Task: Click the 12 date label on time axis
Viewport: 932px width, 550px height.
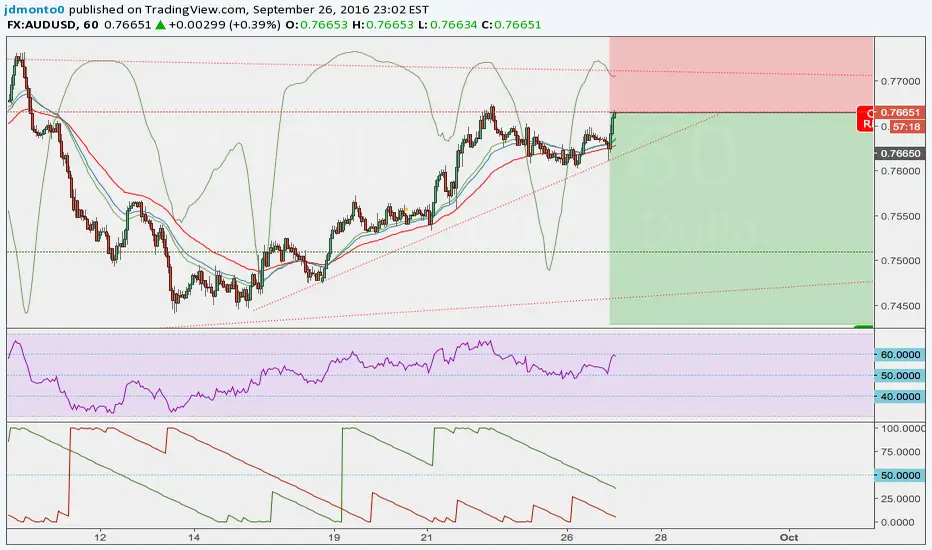Action: 100,538
